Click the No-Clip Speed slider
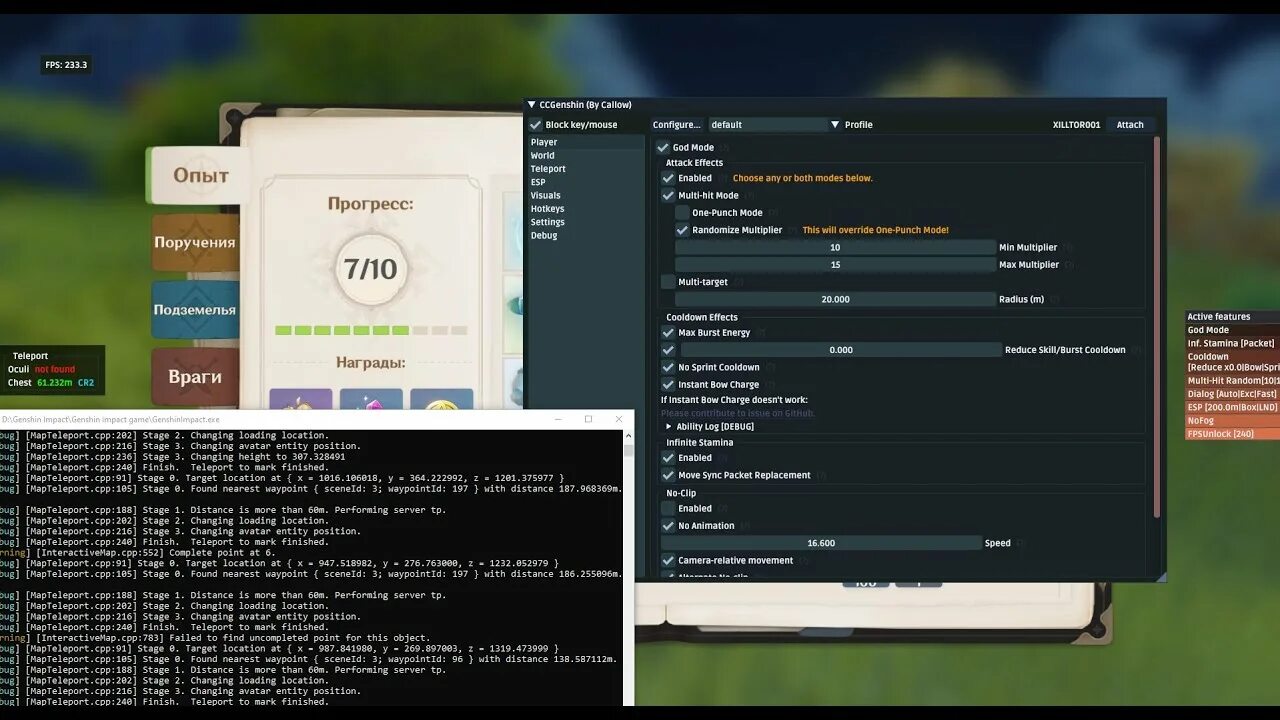Screen dimensions: 1280x720 point(821,543)
